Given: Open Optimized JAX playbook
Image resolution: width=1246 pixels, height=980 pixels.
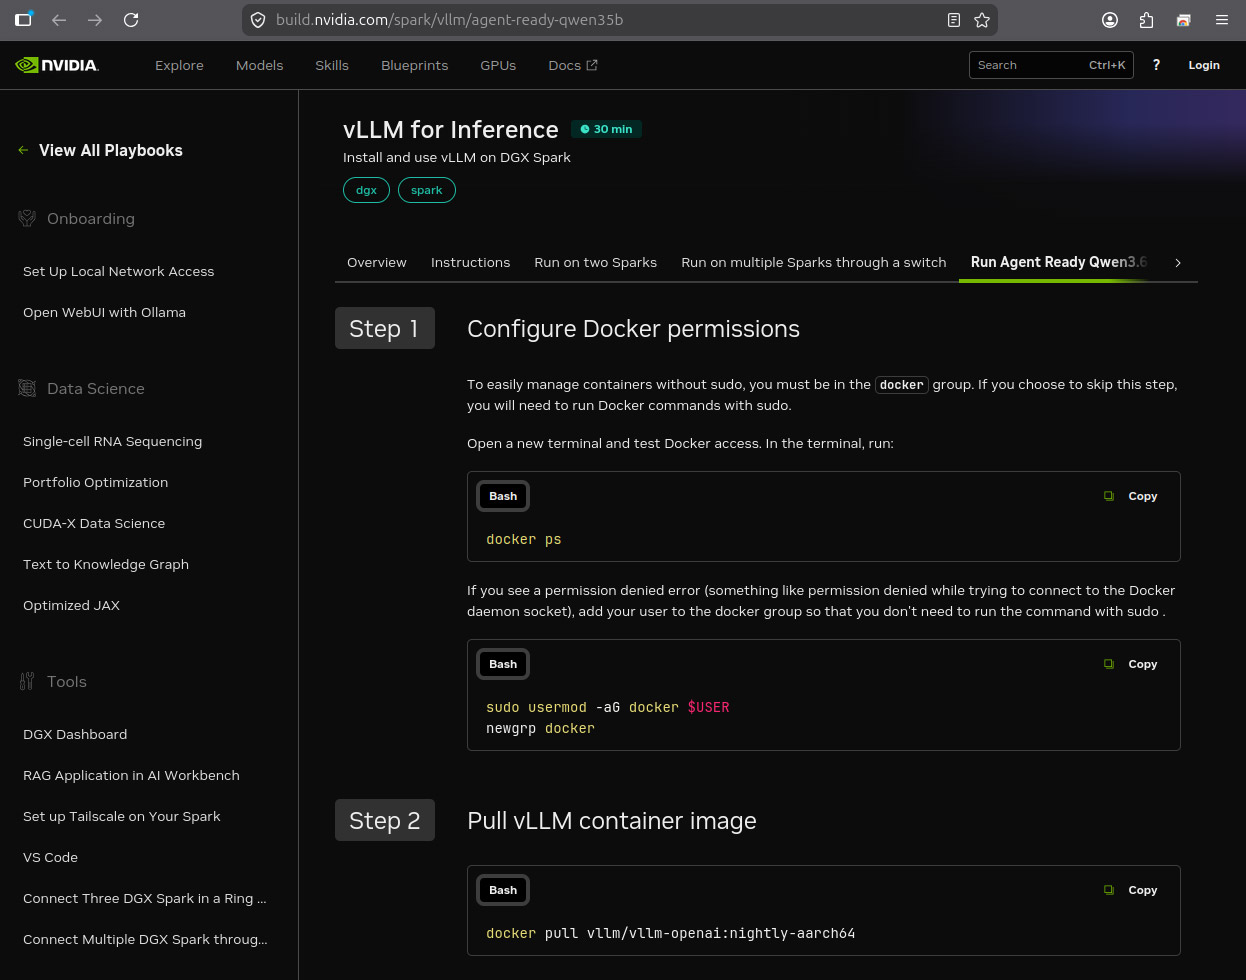Looking at the screenshot, I should (71, 605).
